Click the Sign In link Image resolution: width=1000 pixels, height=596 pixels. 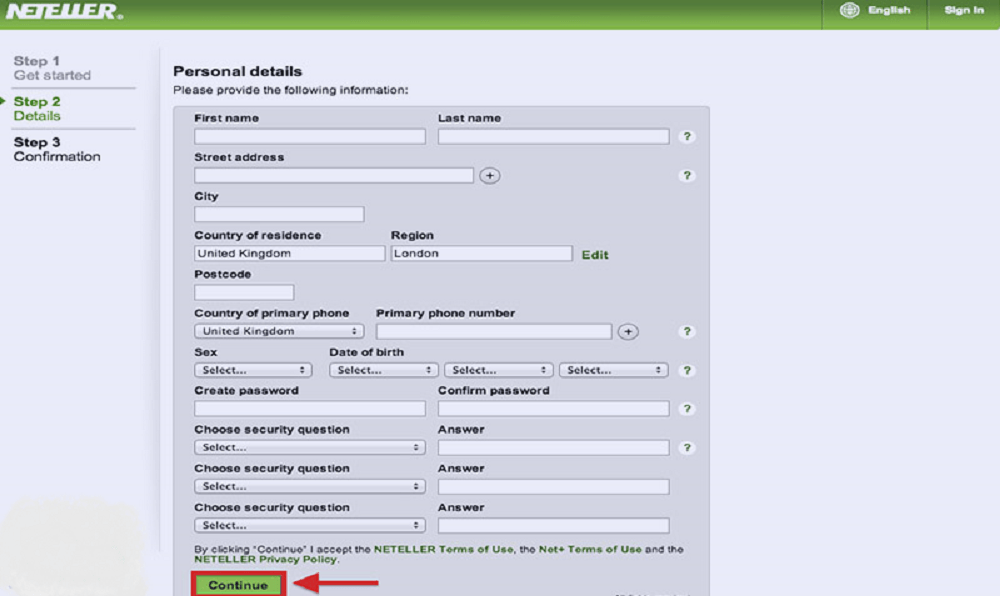963,11
